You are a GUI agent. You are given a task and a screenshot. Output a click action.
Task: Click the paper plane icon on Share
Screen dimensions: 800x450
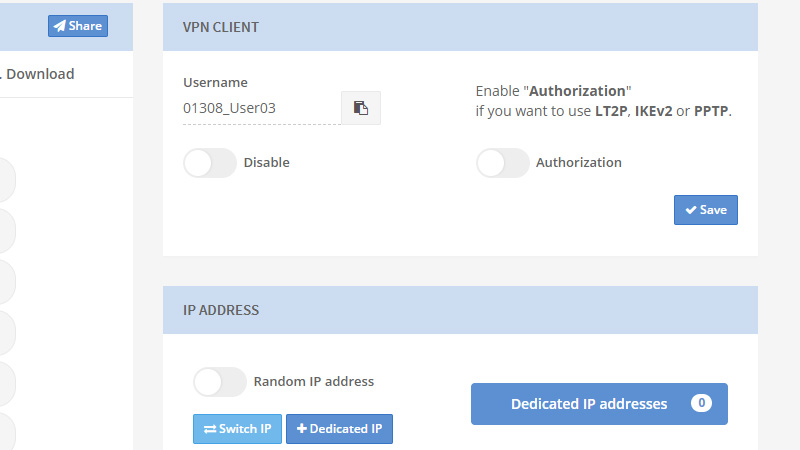[x=60, y=26]
